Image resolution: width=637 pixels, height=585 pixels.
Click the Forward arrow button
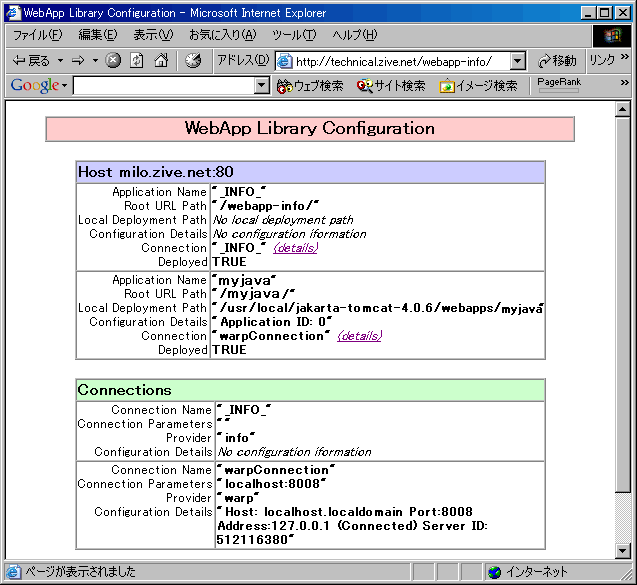tap(78, 61)
